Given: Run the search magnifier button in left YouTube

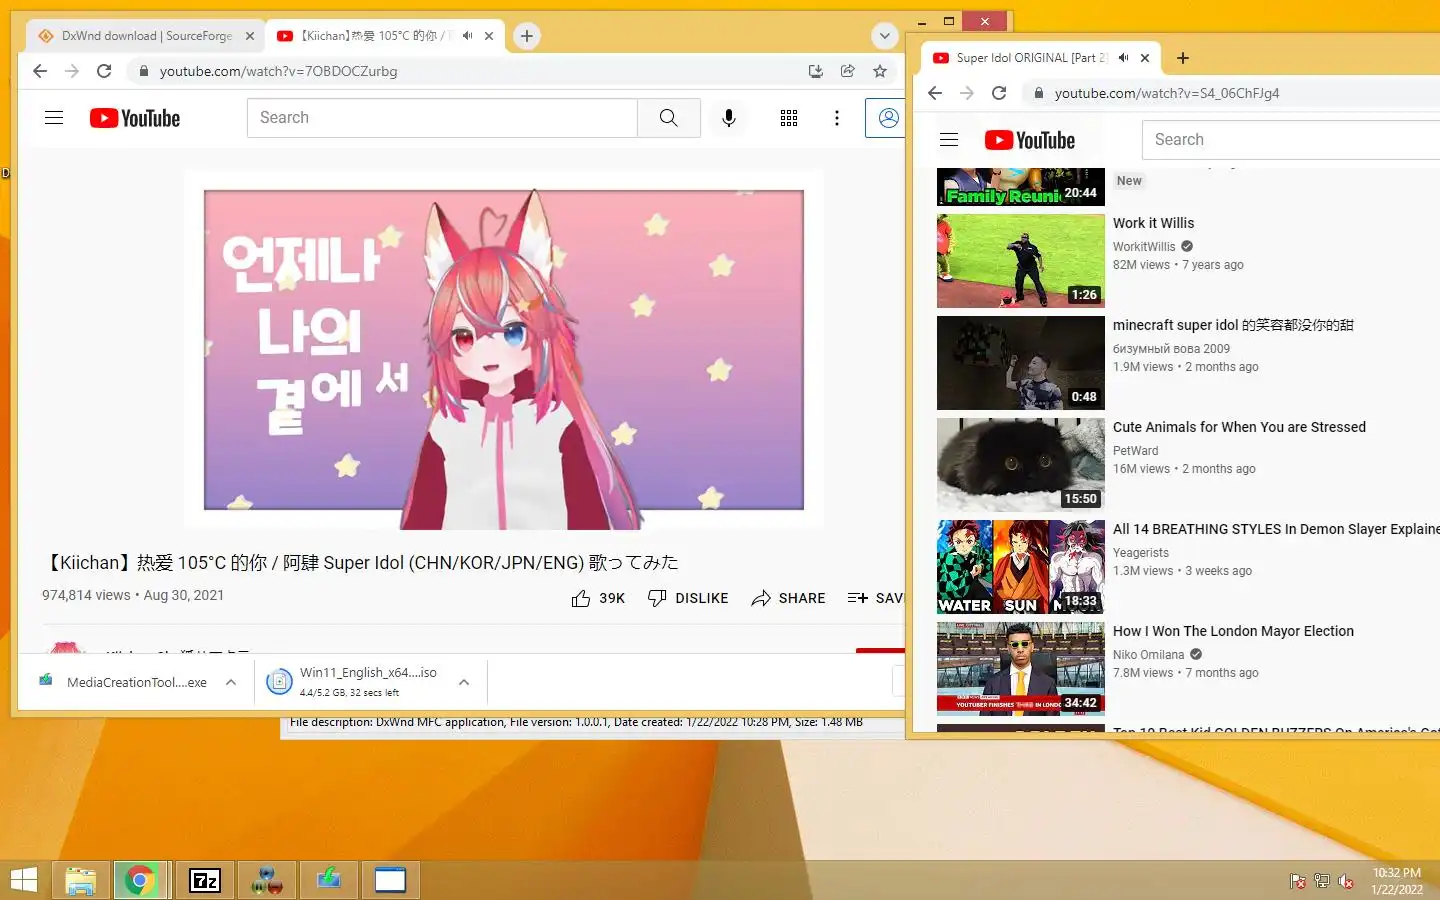Looking at the screenshot, I should (x=669, y=118).
